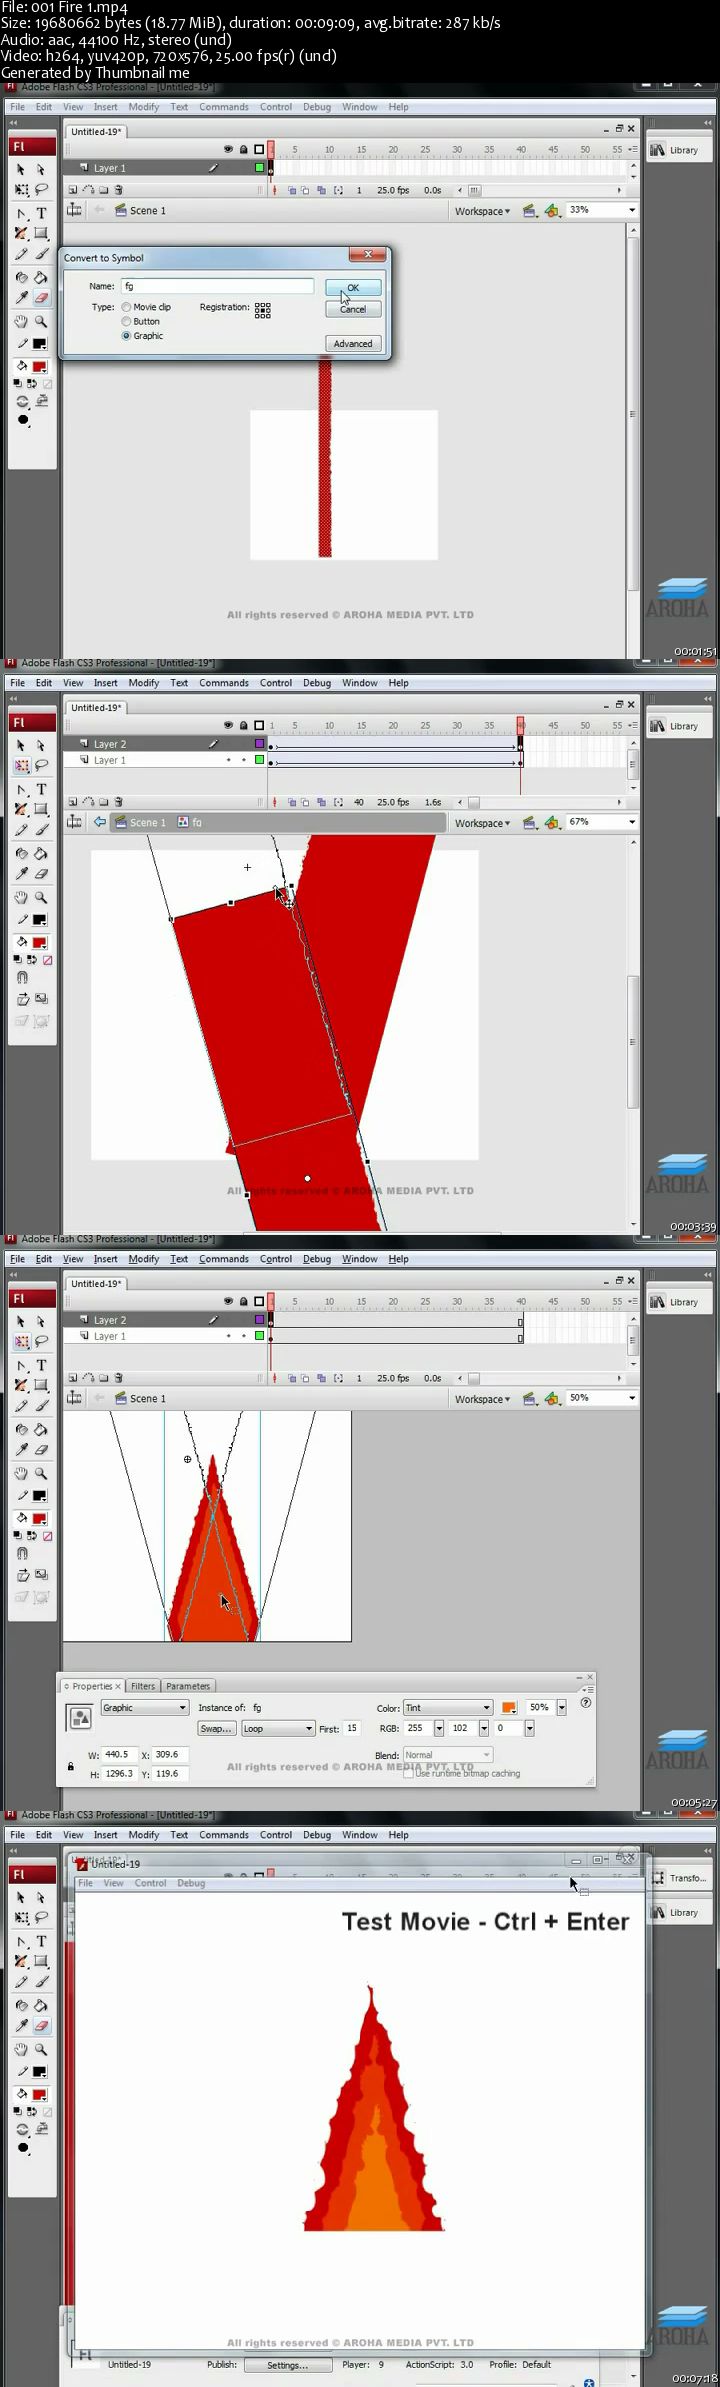Click the red fill color swatch in the Convert to Symbol frame
720x2387 pixels.
pyautogui.click(x=40, y=367)
